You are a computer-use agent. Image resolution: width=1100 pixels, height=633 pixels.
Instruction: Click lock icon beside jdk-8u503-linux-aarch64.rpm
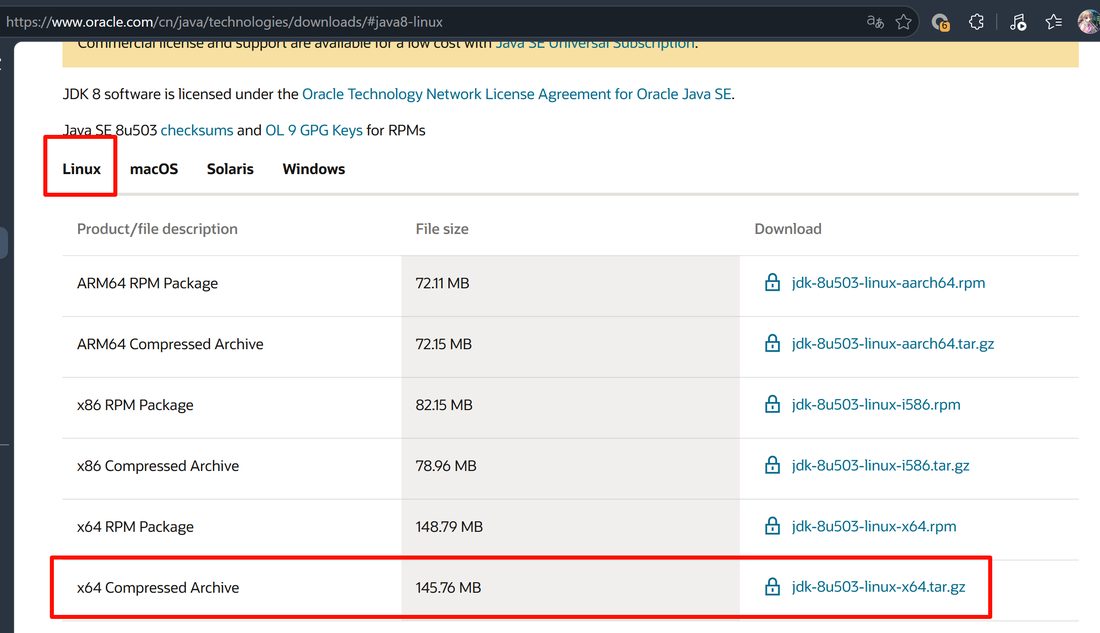click(x=772, y=282)
